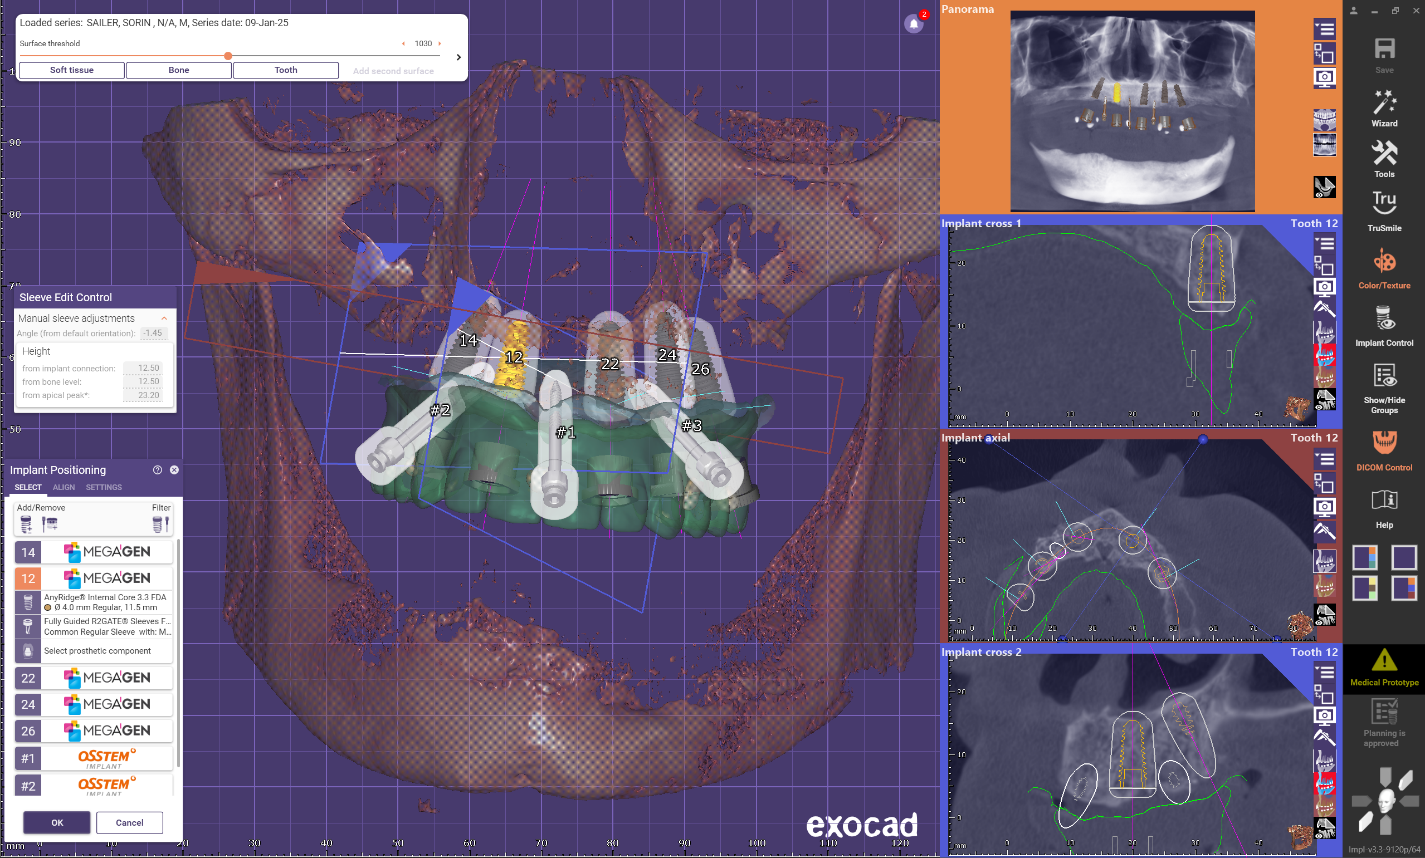This screenshot has width=1425, height=858.
Task: Toggle Color/Texture display mode
Action: 1384,265
